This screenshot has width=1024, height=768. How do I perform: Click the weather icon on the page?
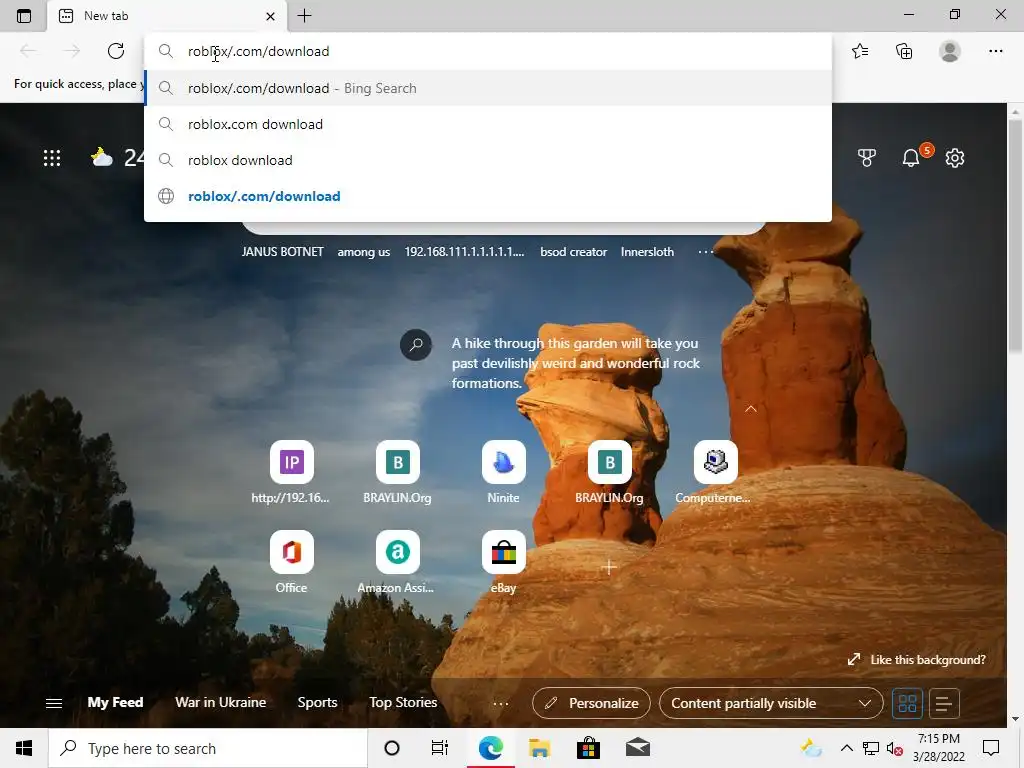click(102, 157)
